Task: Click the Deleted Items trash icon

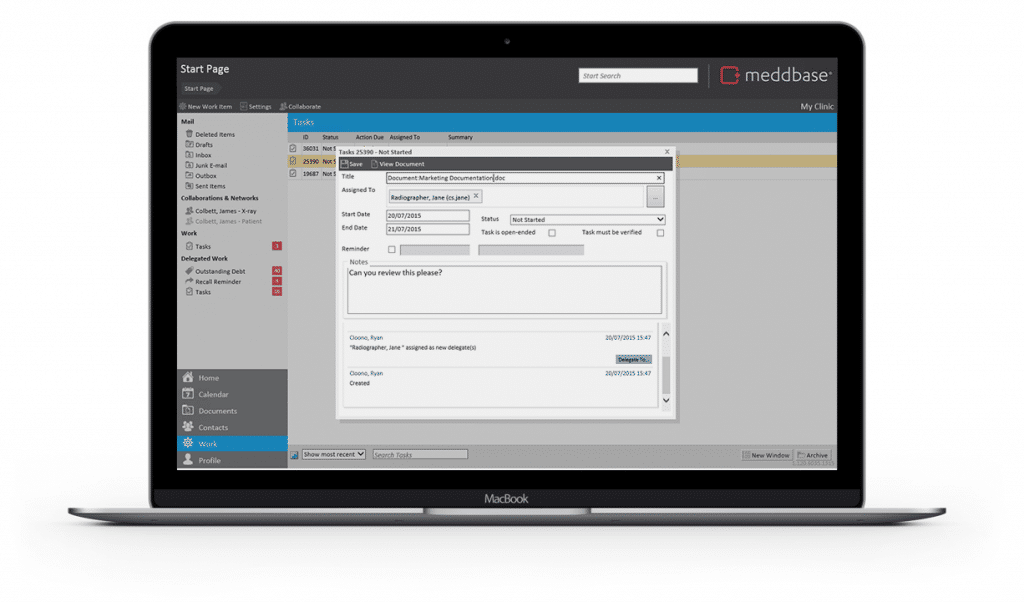Action: [189, 134]
